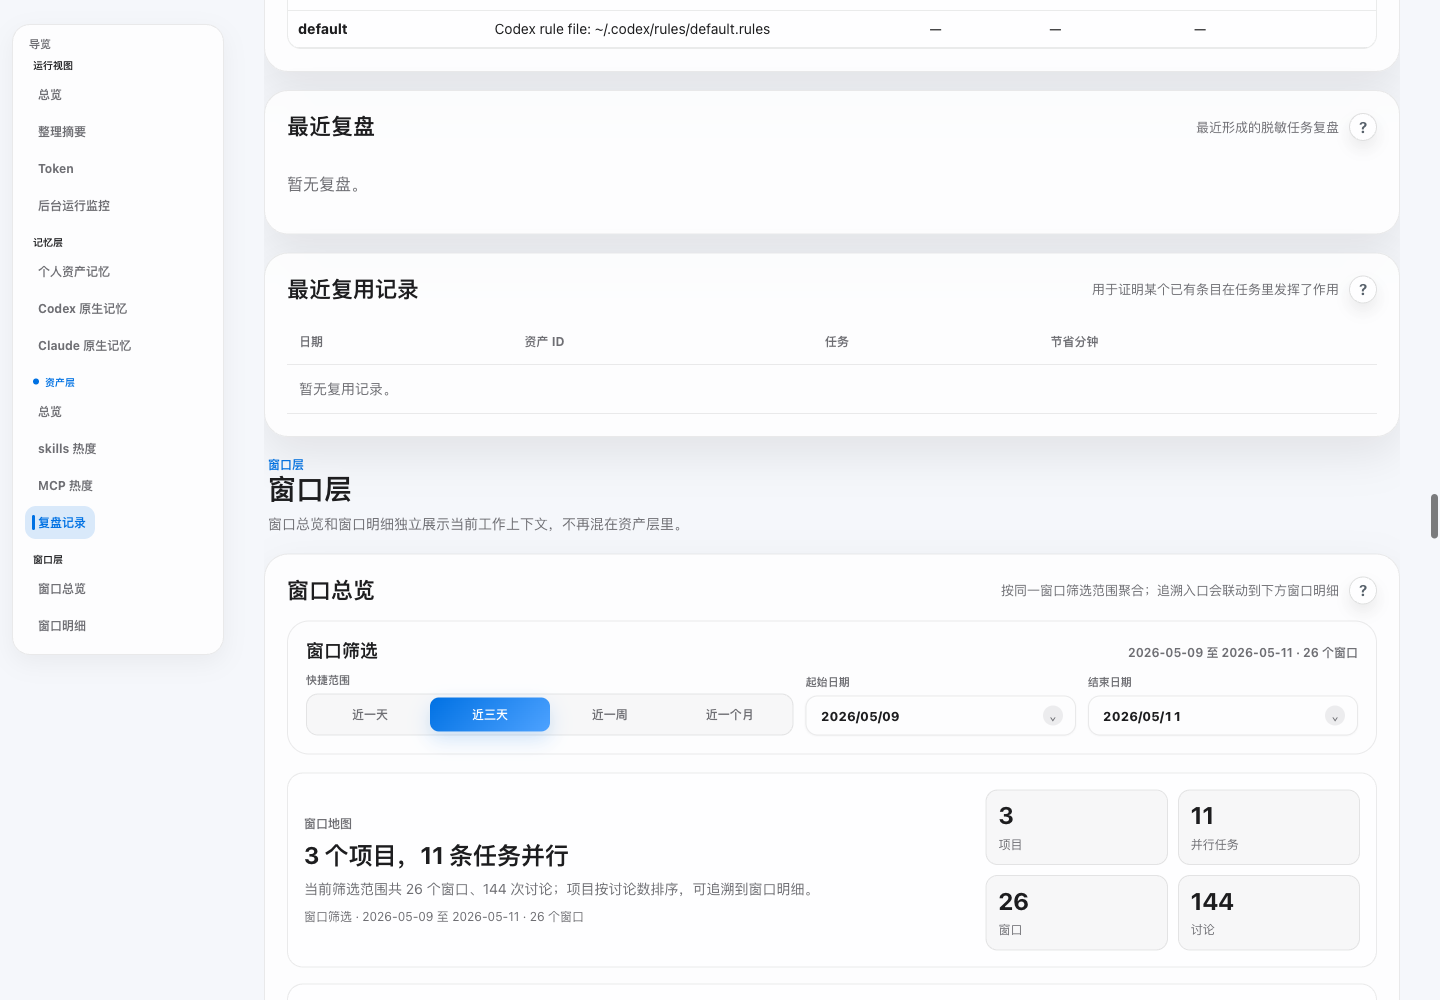Image resolution: width=1440 pixels, height=1000 pixels.
Task: Open the 结束日期 calendar dropdown arrow
Action: coord(1334,716)
